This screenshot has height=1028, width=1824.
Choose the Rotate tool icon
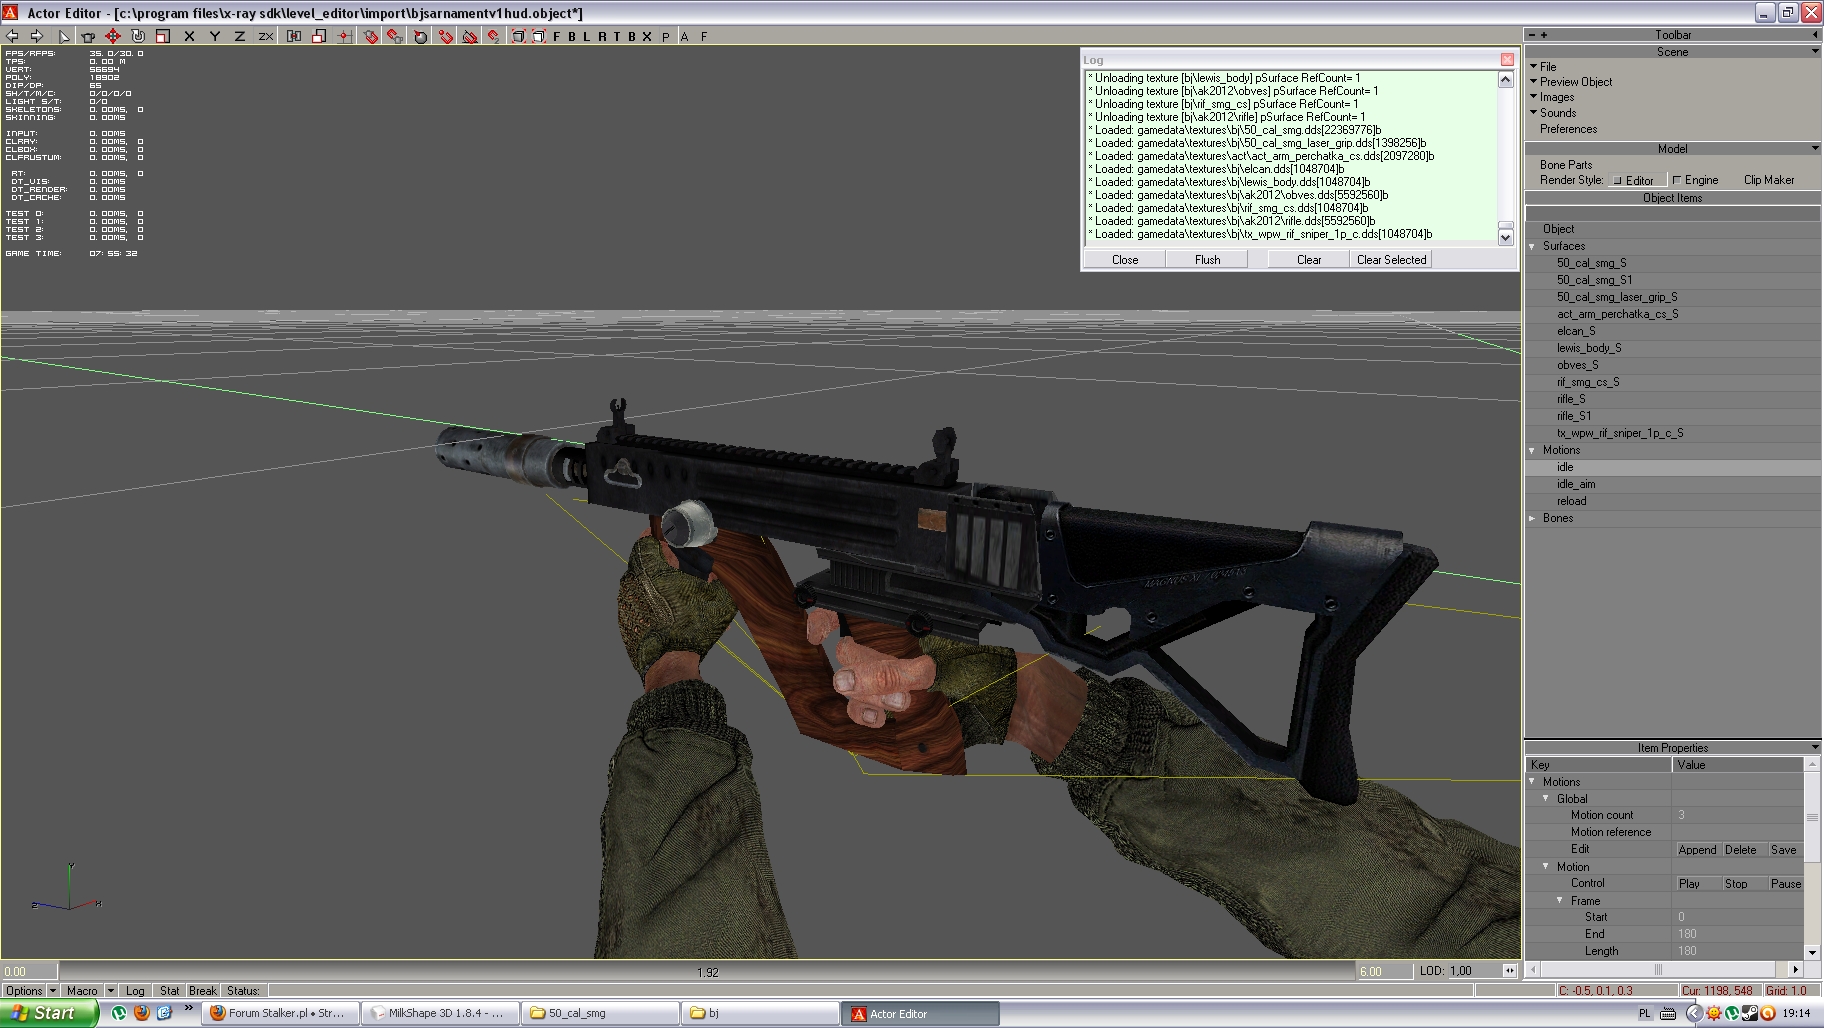coord(138,36)
